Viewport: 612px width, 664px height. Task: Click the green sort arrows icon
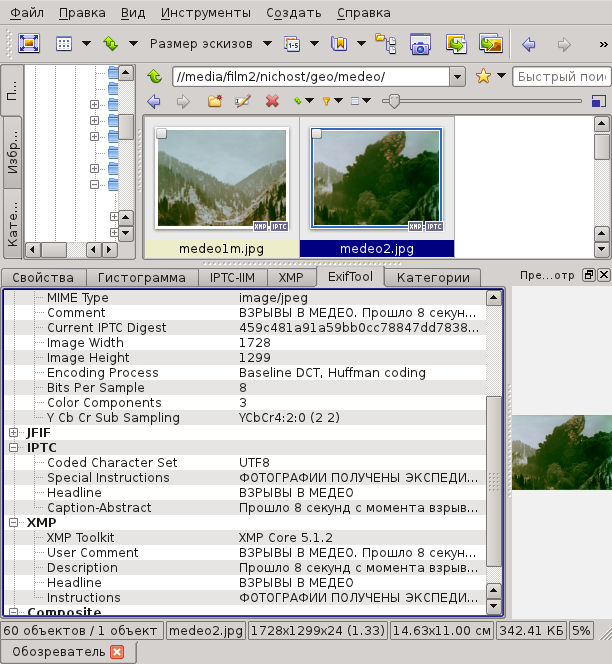tap(111, 43)
